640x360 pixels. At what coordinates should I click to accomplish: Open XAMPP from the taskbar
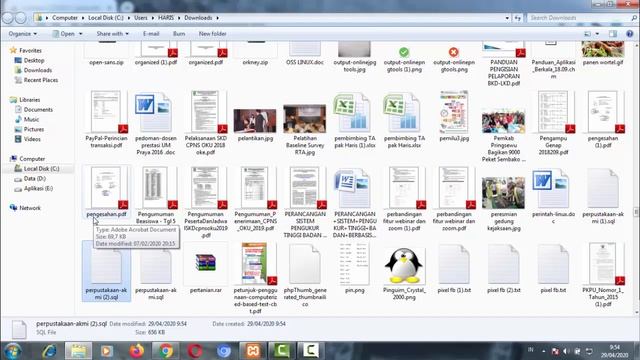[x=253, y=351]
